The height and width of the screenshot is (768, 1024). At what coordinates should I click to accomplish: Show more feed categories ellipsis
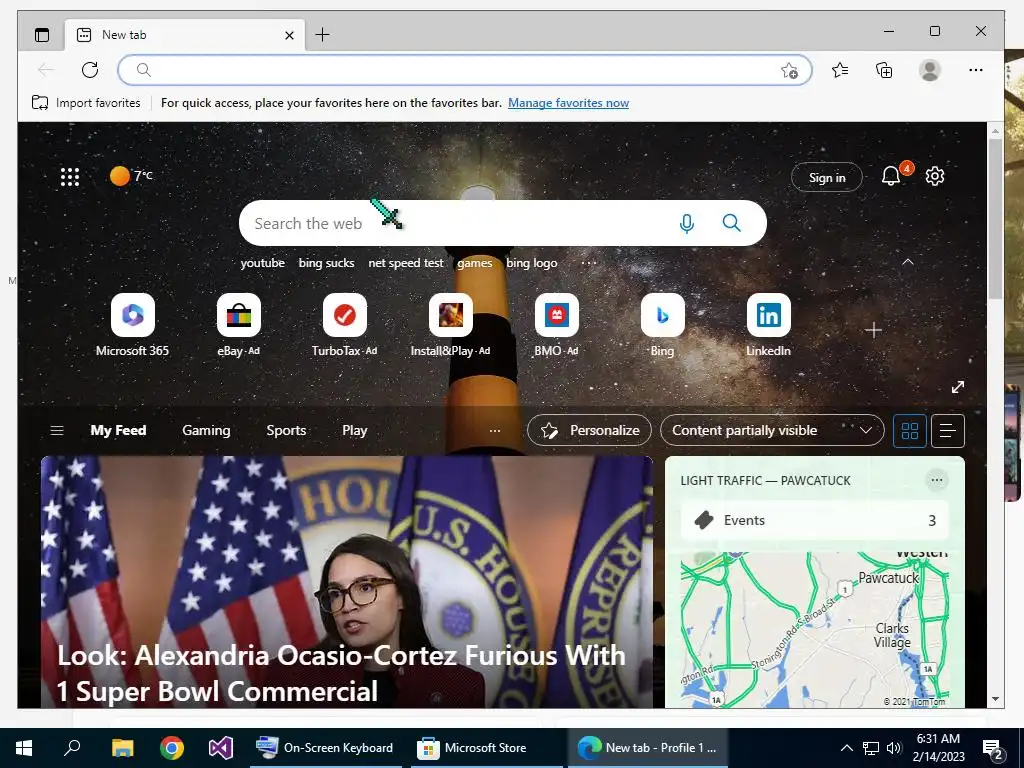495,430
